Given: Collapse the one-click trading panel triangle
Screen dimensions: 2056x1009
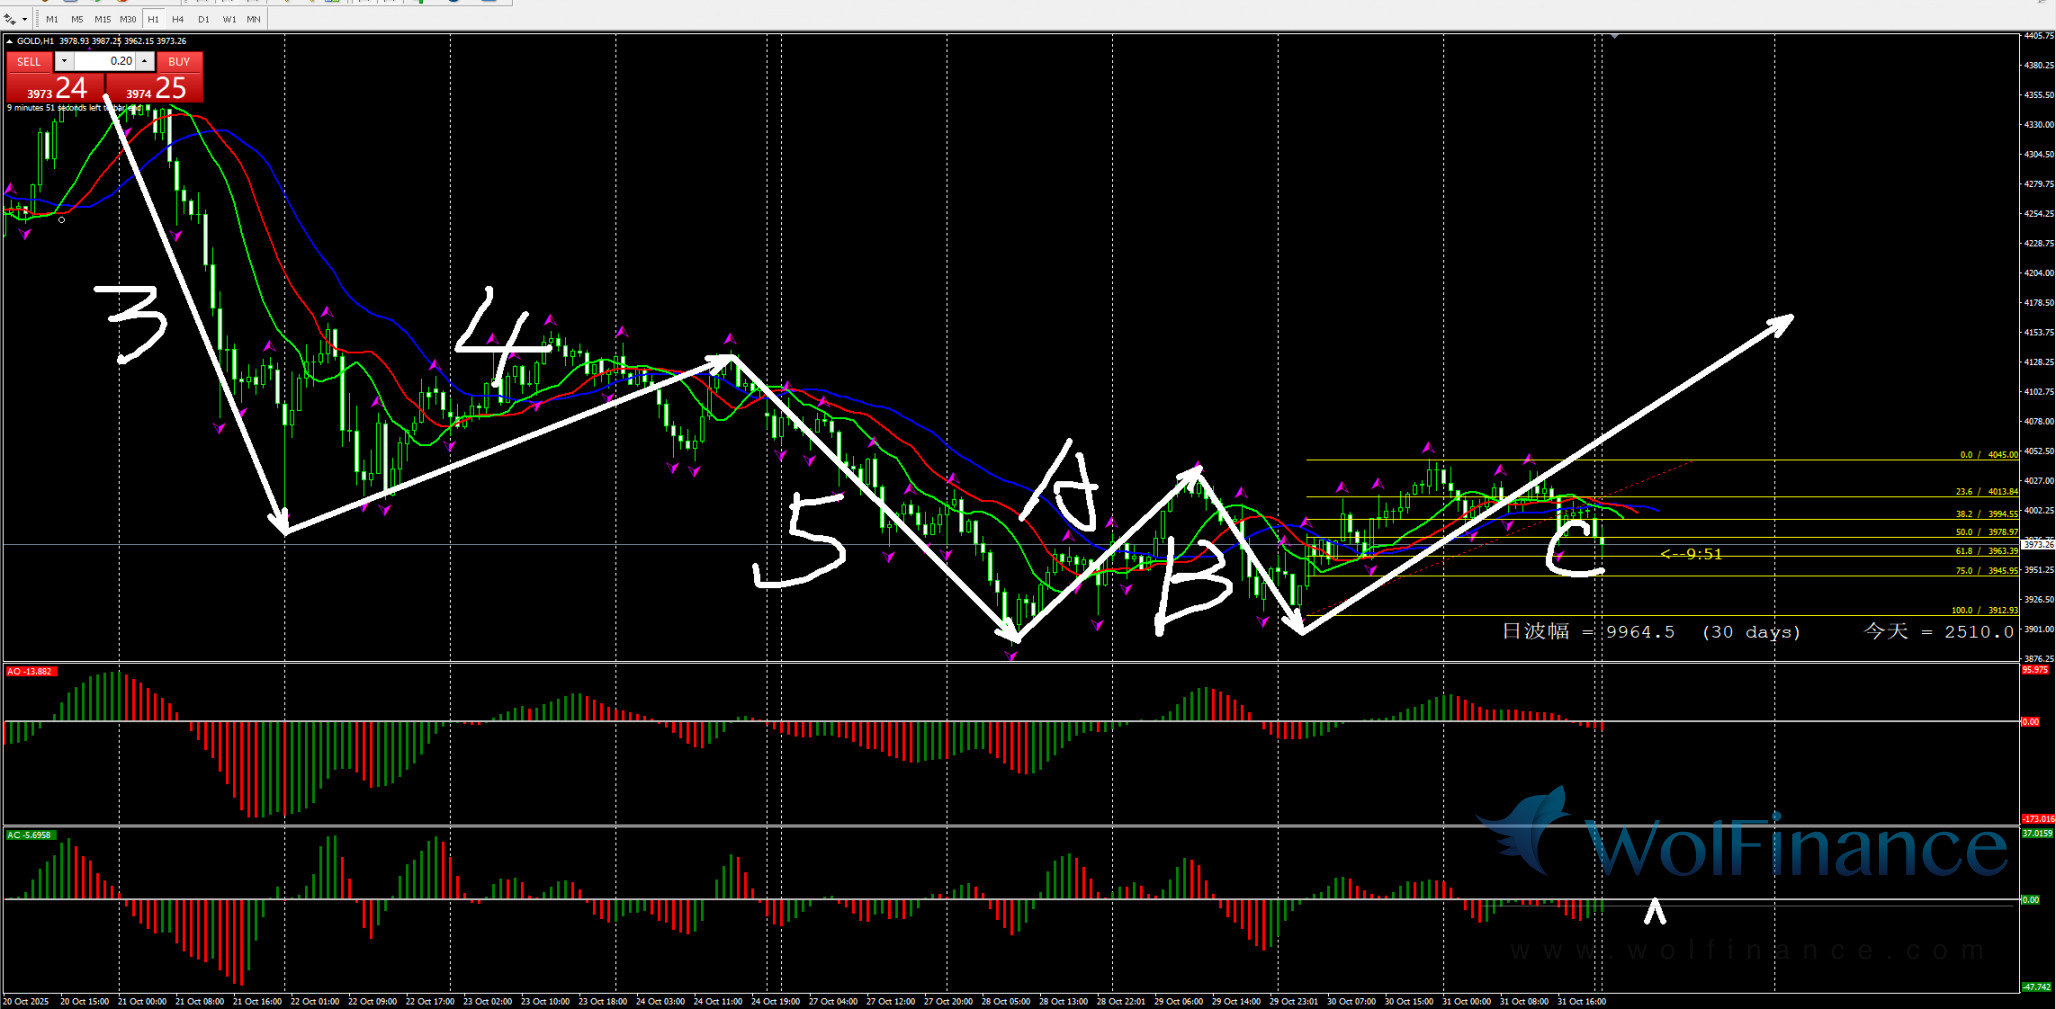Looking at the screenshot, I should click(10, 41).
